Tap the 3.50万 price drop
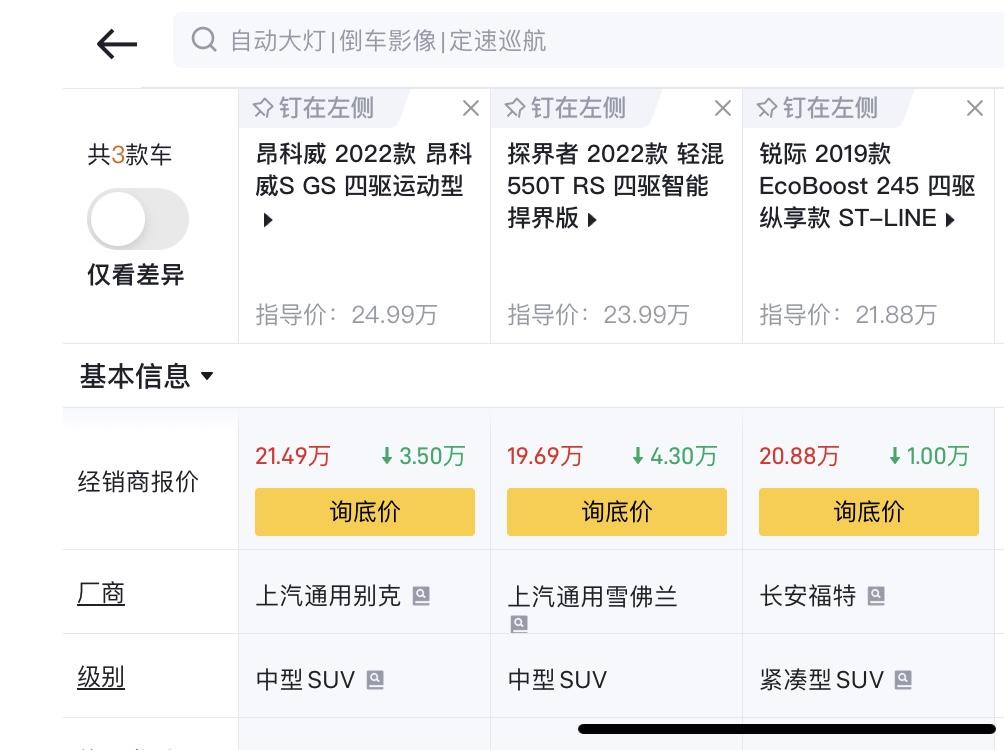This screenshot has width=1004, height=750. [423, 456]
